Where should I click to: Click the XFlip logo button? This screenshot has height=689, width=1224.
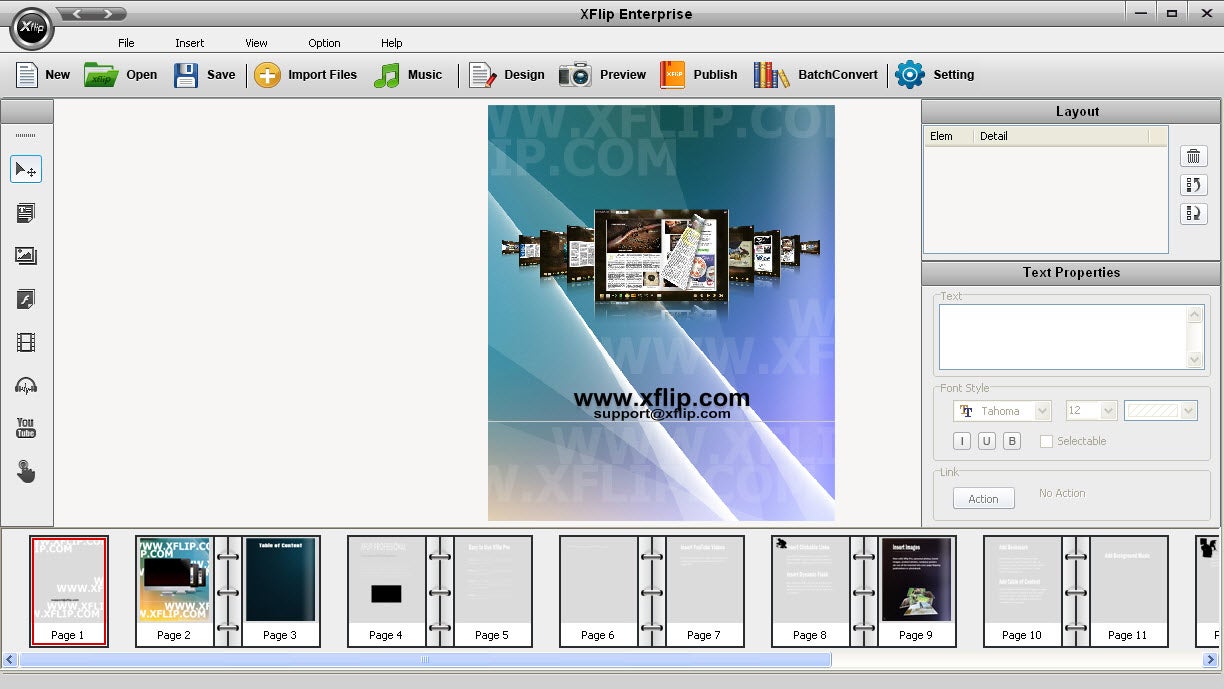[x=31, y=28]
